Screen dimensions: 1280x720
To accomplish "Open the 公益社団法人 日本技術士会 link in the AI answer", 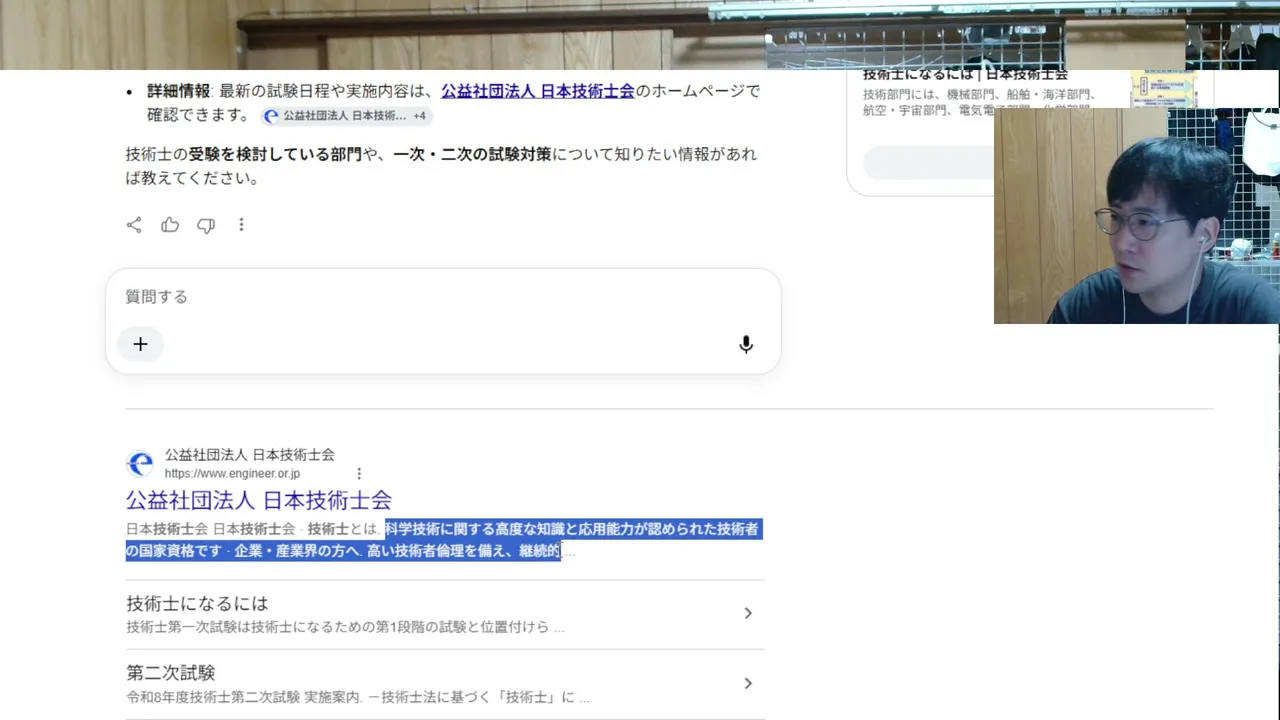I will click(x=538, y=91).
